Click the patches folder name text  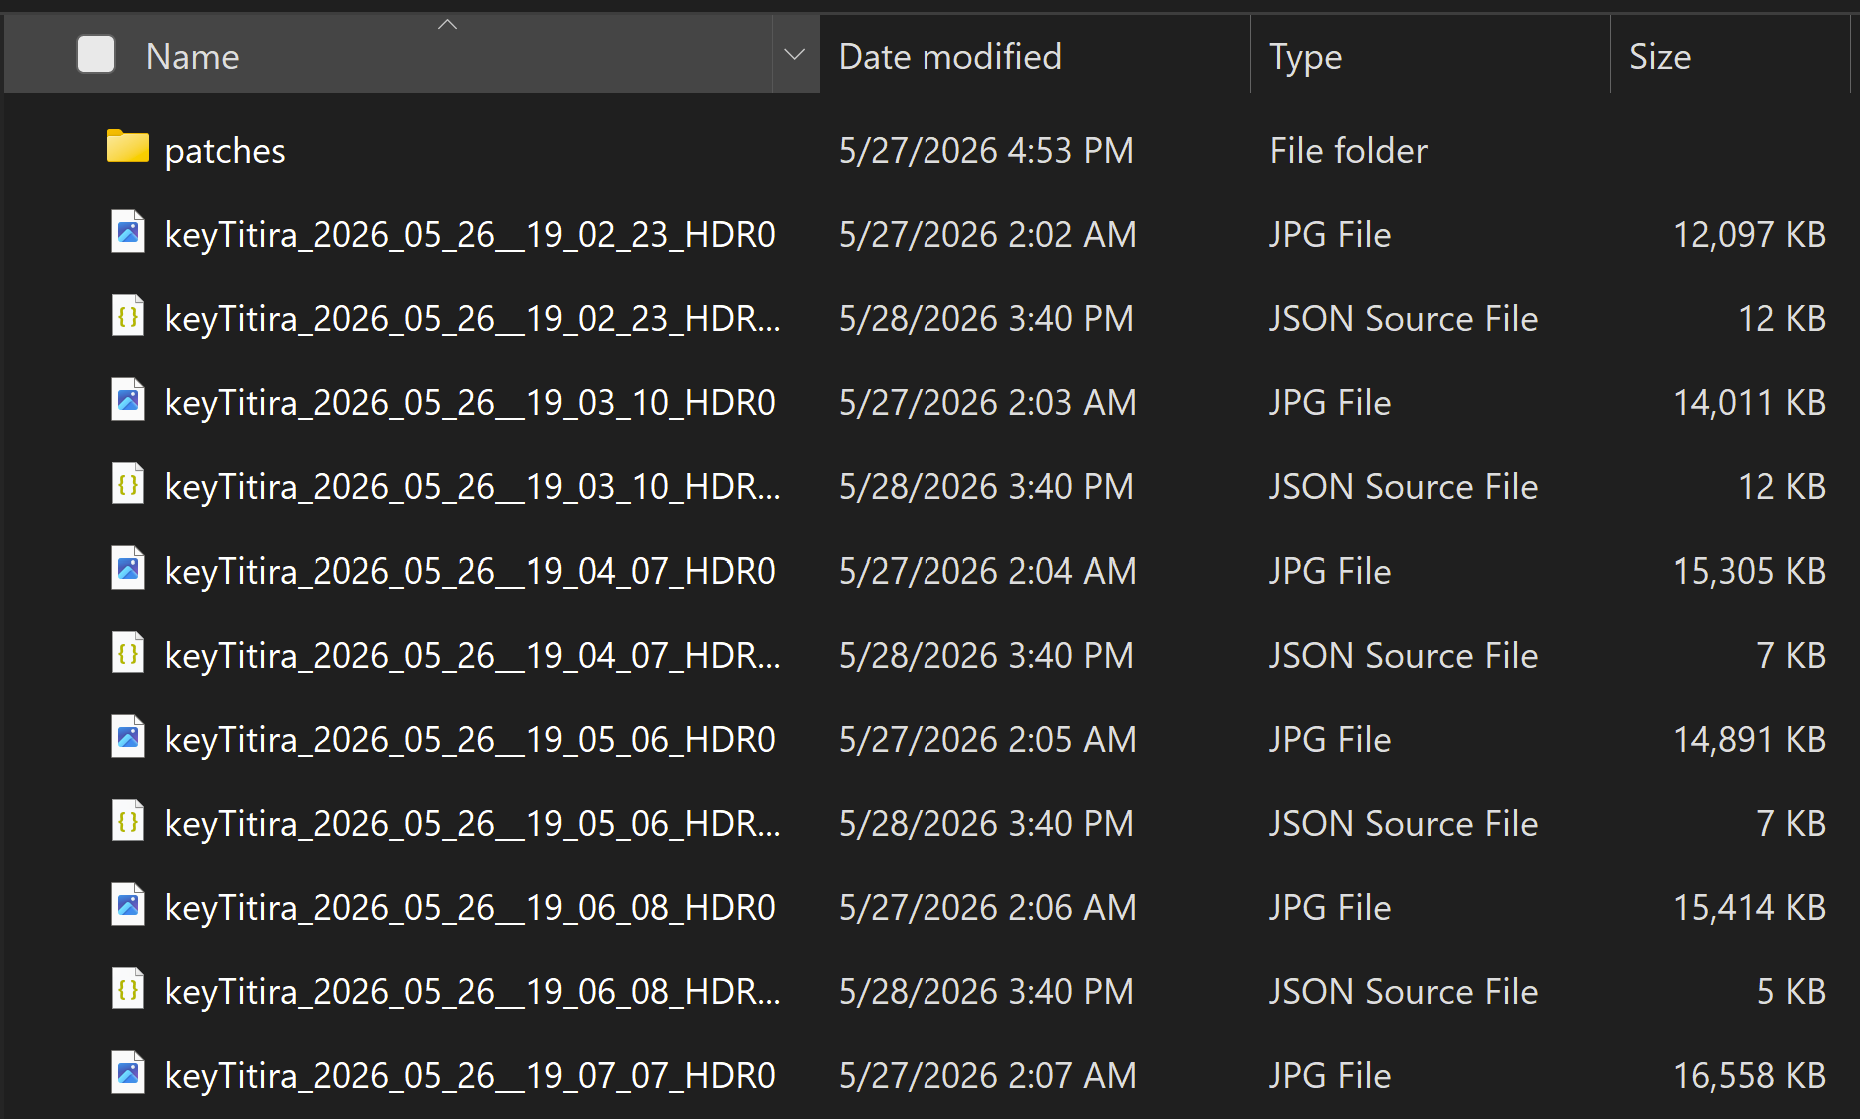tap(225, 151)
